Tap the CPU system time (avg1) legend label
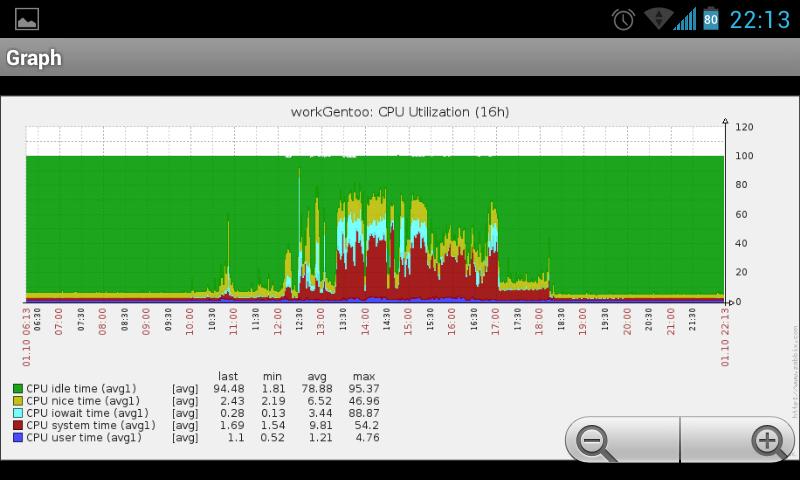The height and width of the screenshot is (480, 800). click(91, 425)
